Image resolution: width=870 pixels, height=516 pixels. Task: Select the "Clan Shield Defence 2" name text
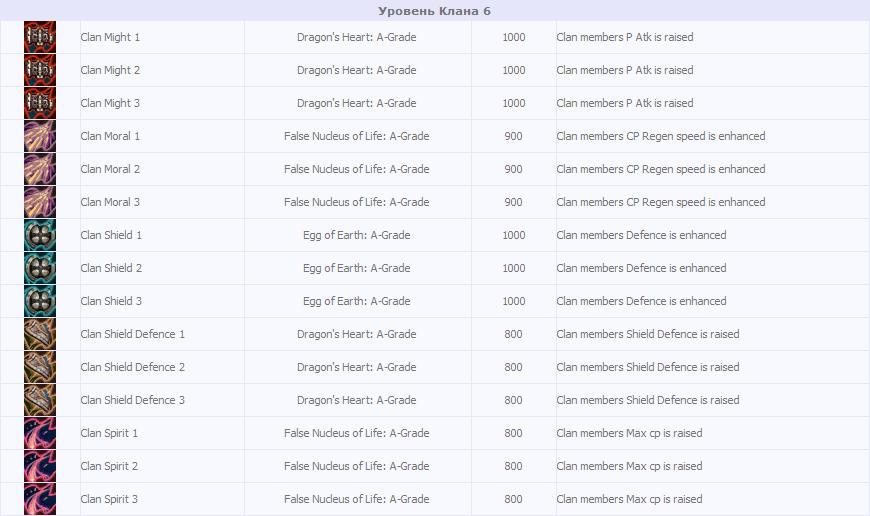tap(132, 367)
